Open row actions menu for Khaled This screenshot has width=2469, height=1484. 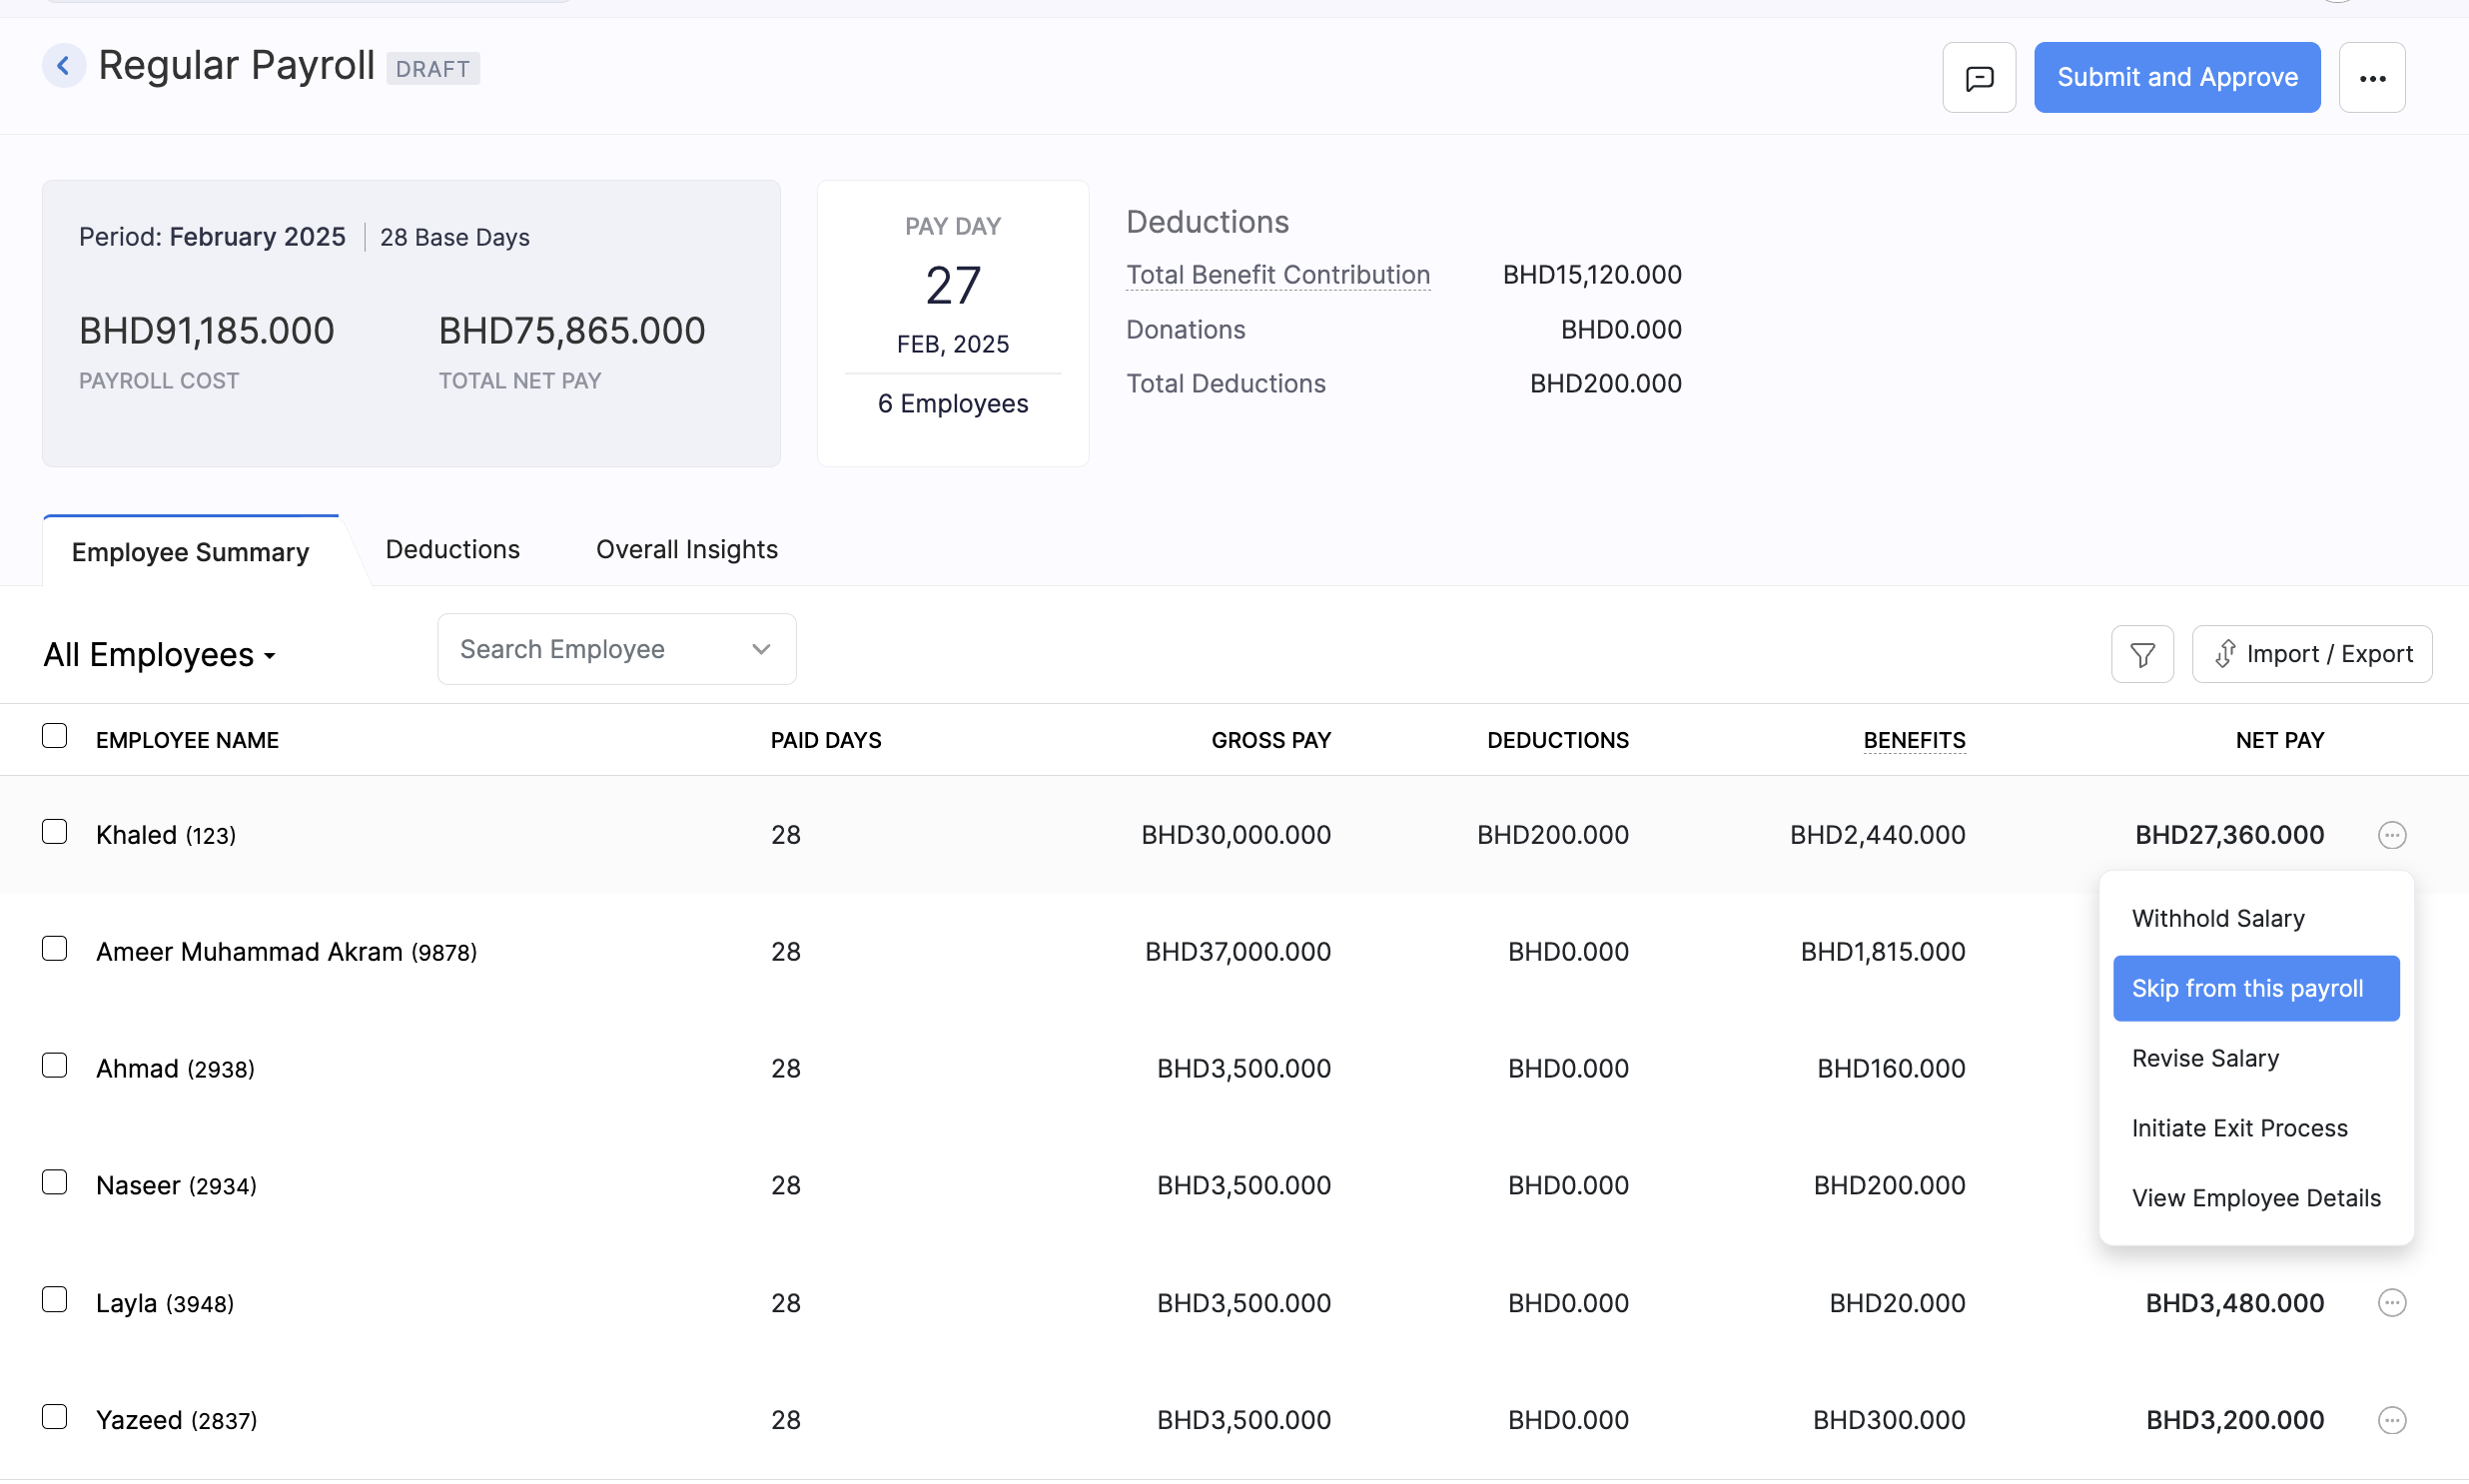pos(2391,834)
